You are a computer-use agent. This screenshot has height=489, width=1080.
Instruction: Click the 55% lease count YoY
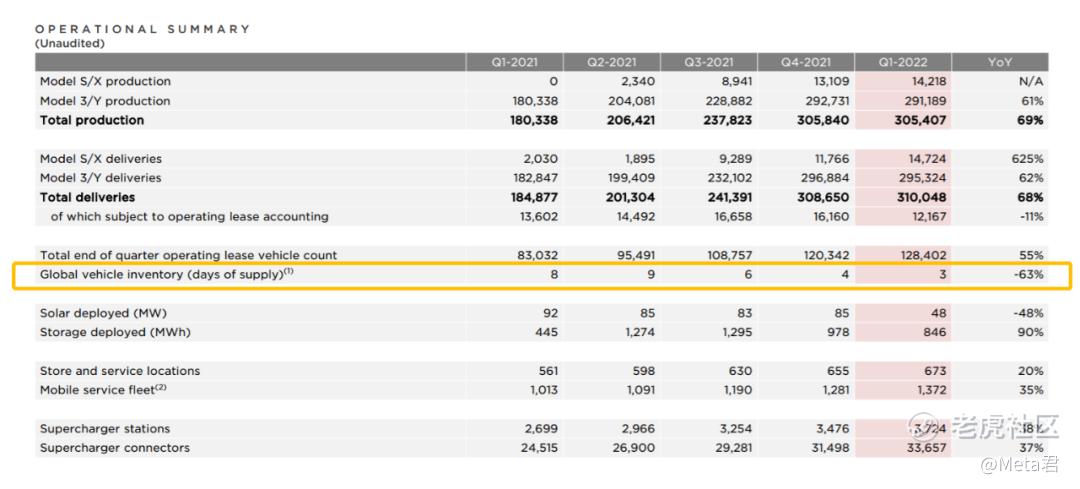click(1033, 255)
